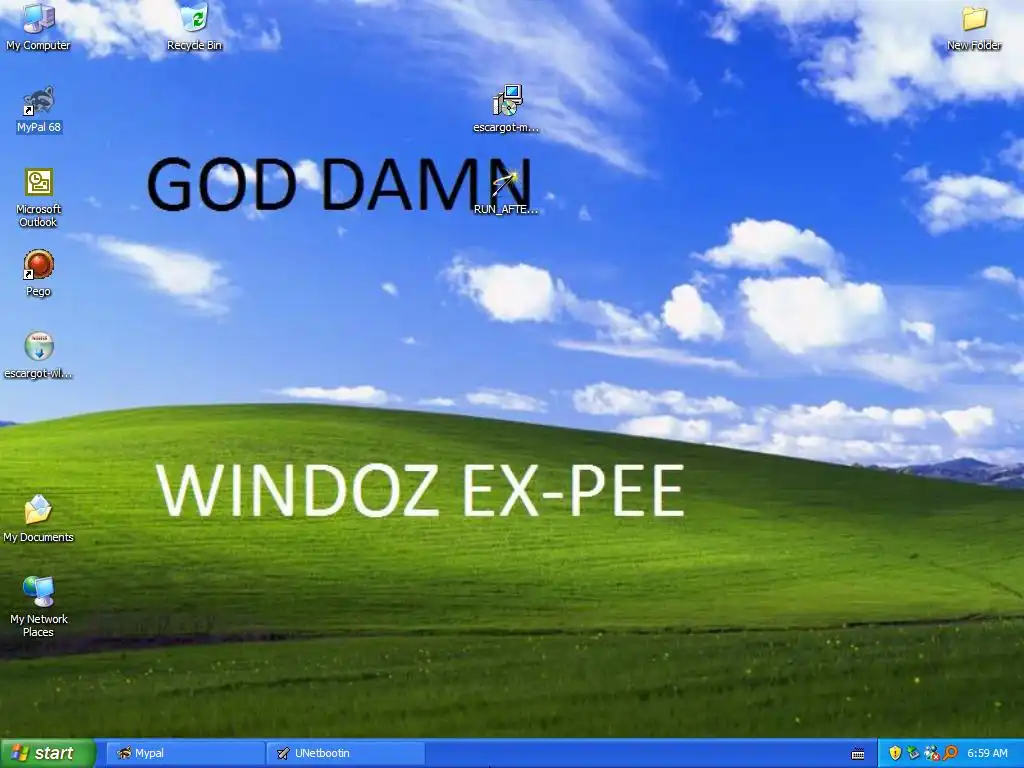
Task: Click the "My Network Places" label text
Action: pos(39,625)
